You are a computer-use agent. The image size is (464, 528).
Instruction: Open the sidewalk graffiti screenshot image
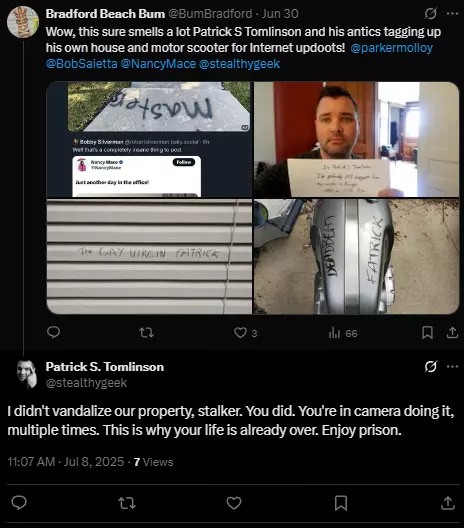tap(149, 139)
